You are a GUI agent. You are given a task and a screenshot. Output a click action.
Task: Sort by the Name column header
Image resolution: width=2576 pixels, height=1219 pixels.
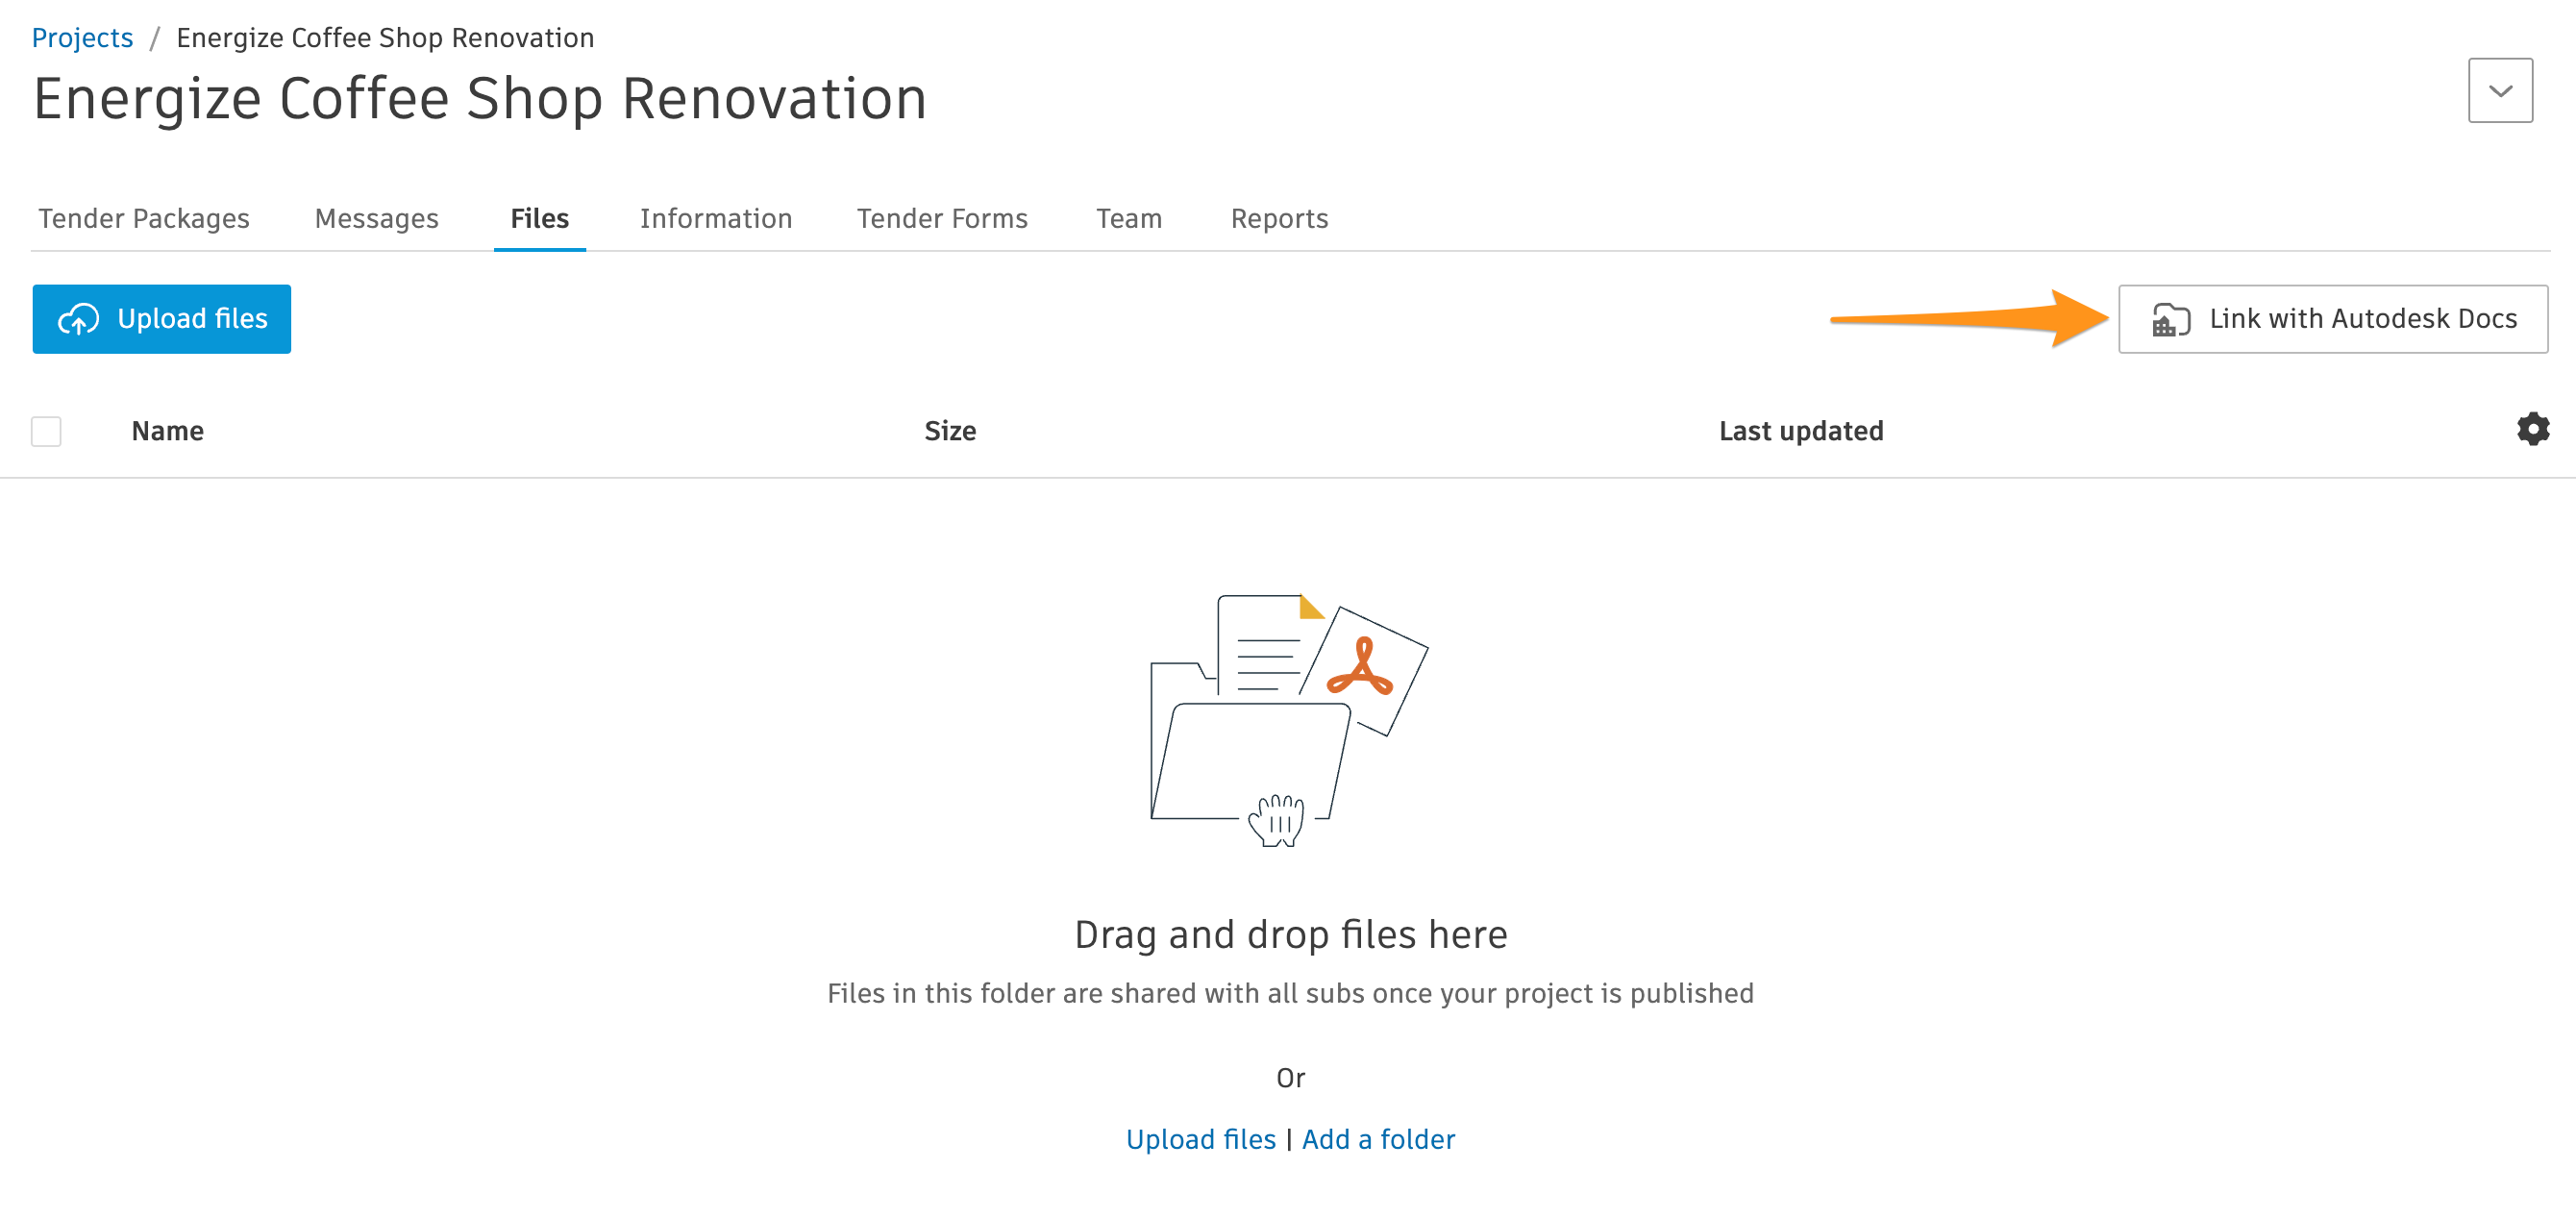166,430
